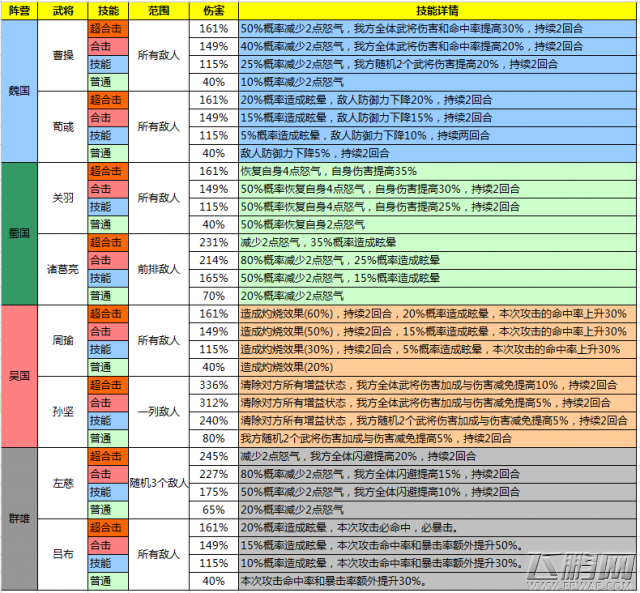Viewport: 640px width, 593px height.
Task: Click 所有敌人 range cell in 吕布's row
Action: pyautogui.click(x=159, y=554)
